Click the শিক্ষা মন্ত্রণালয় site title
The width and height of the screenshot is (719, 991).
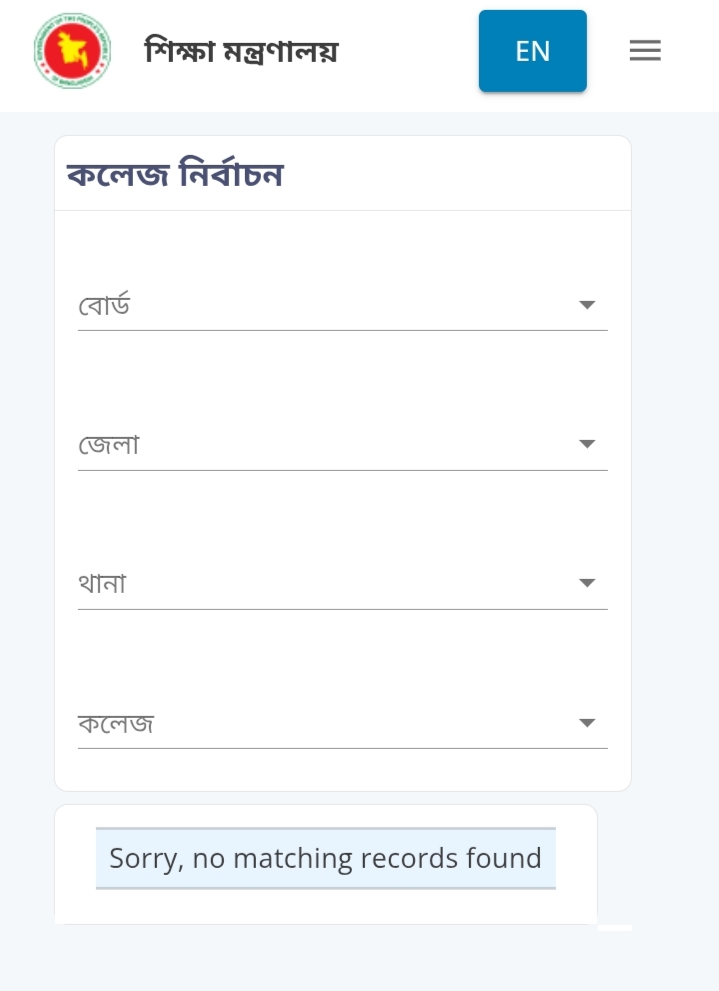(241, 51)
